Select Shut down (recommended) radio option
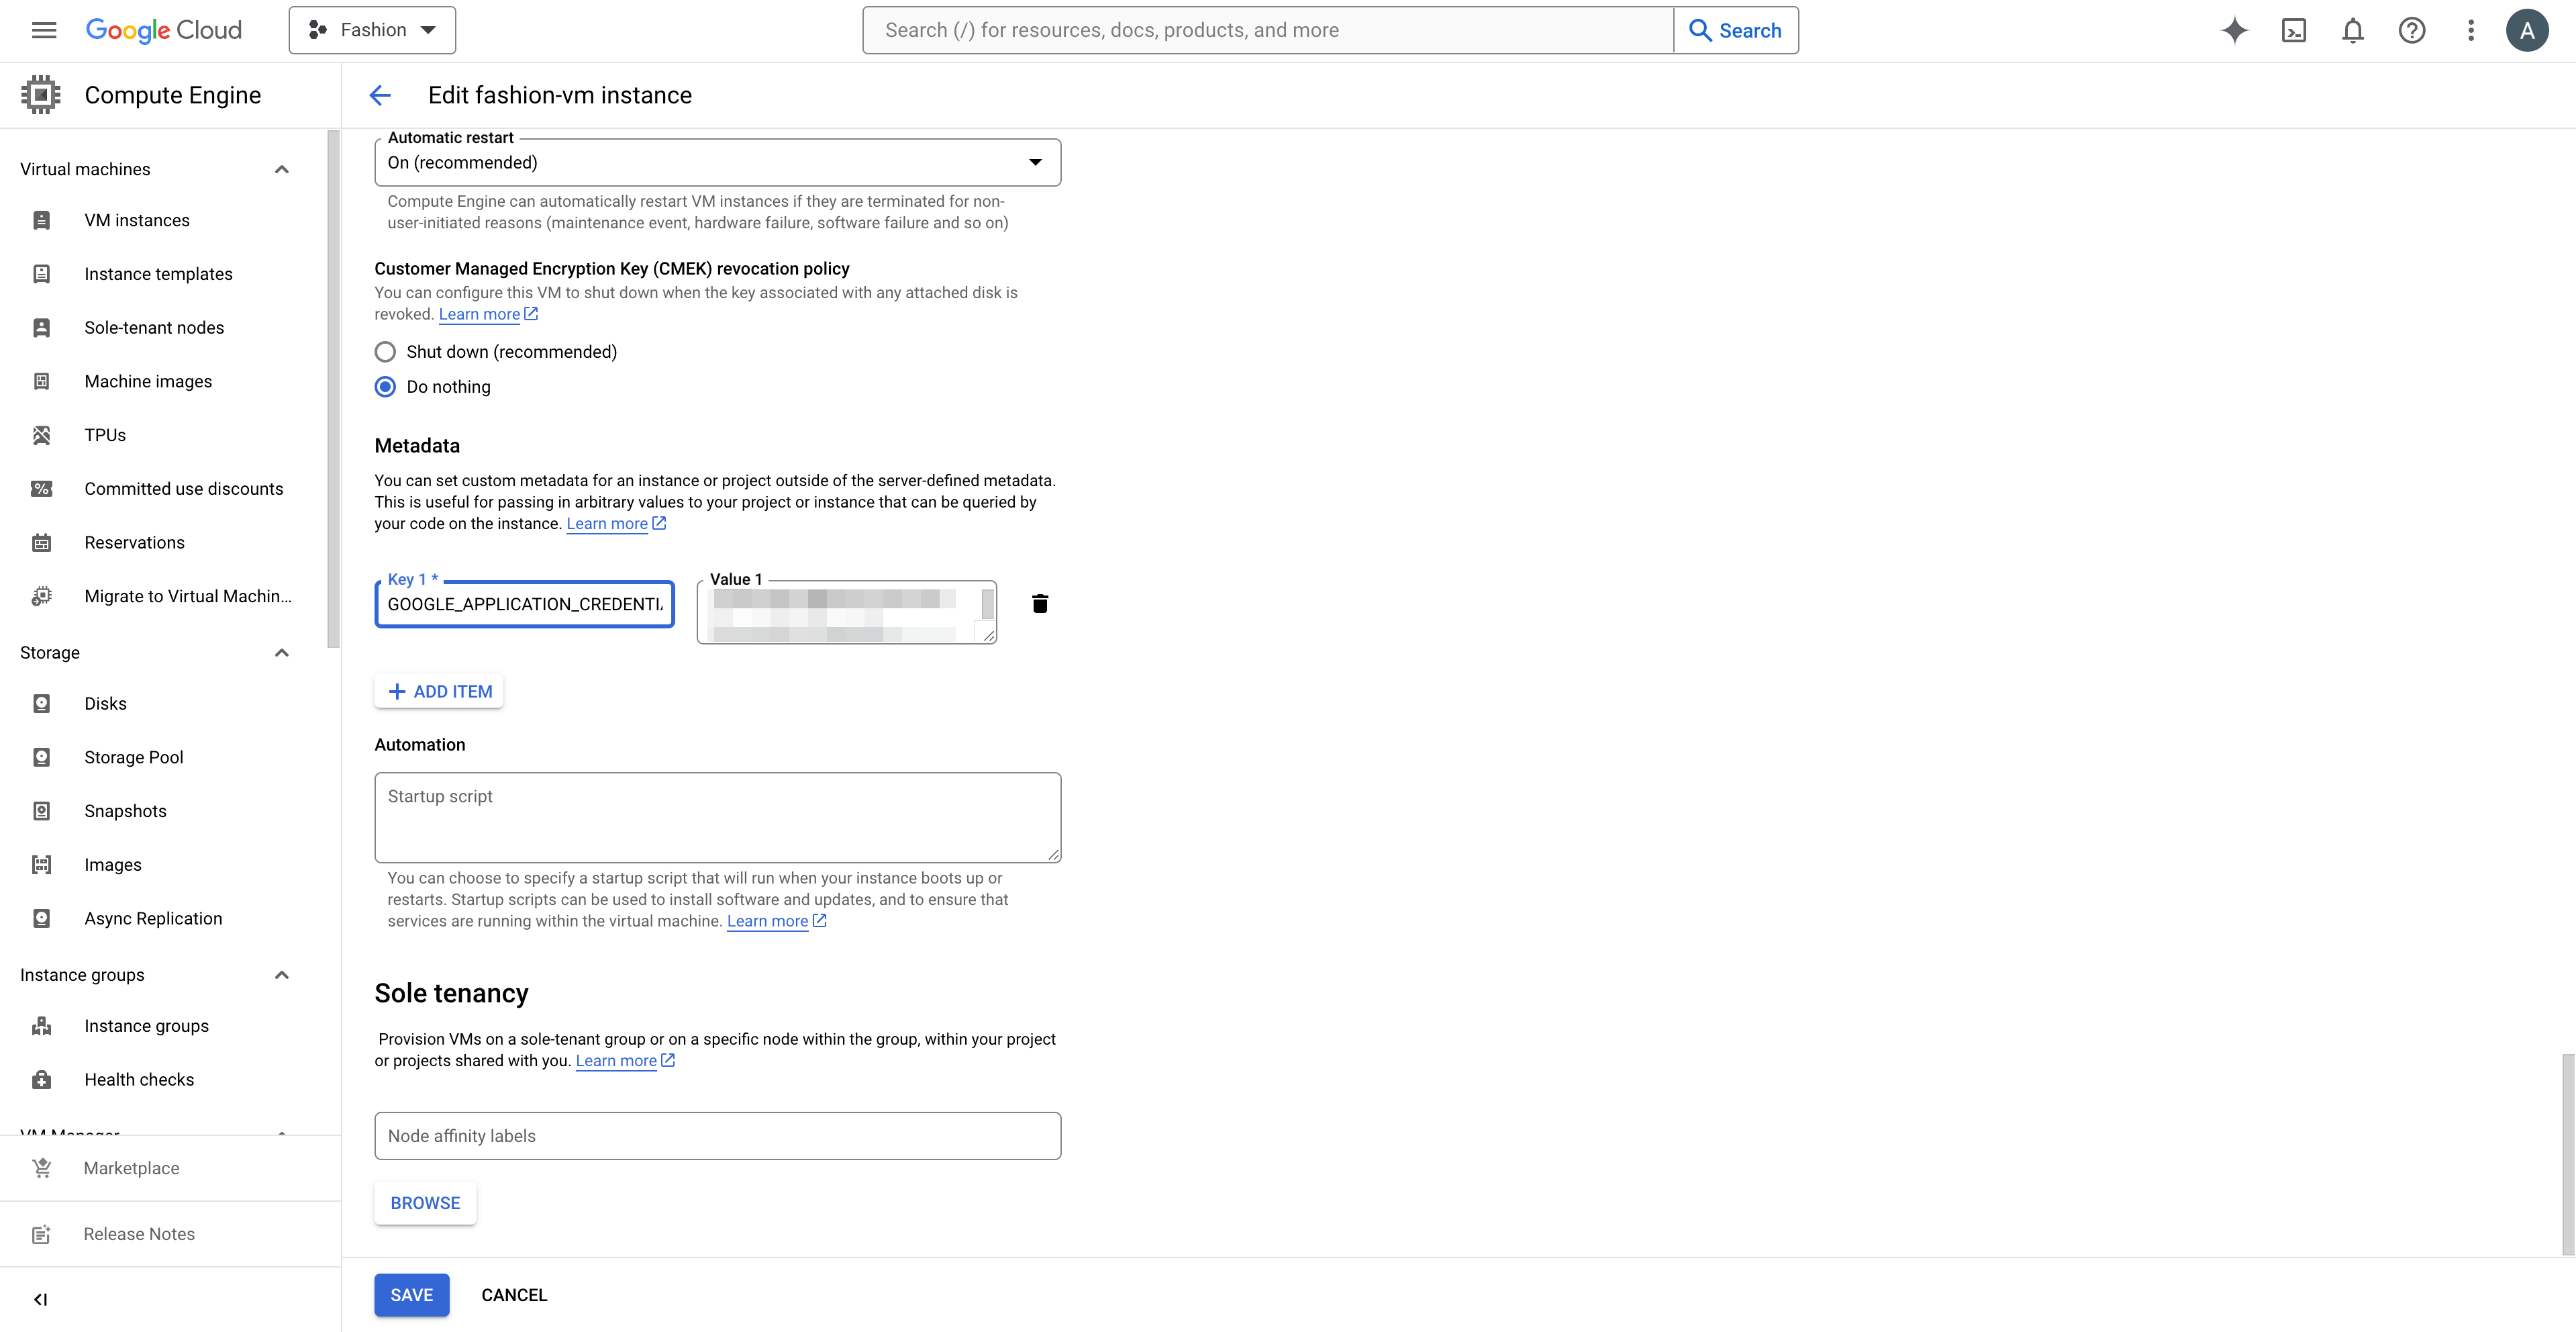The image size is (2576, 1332). tap(385, 352)
